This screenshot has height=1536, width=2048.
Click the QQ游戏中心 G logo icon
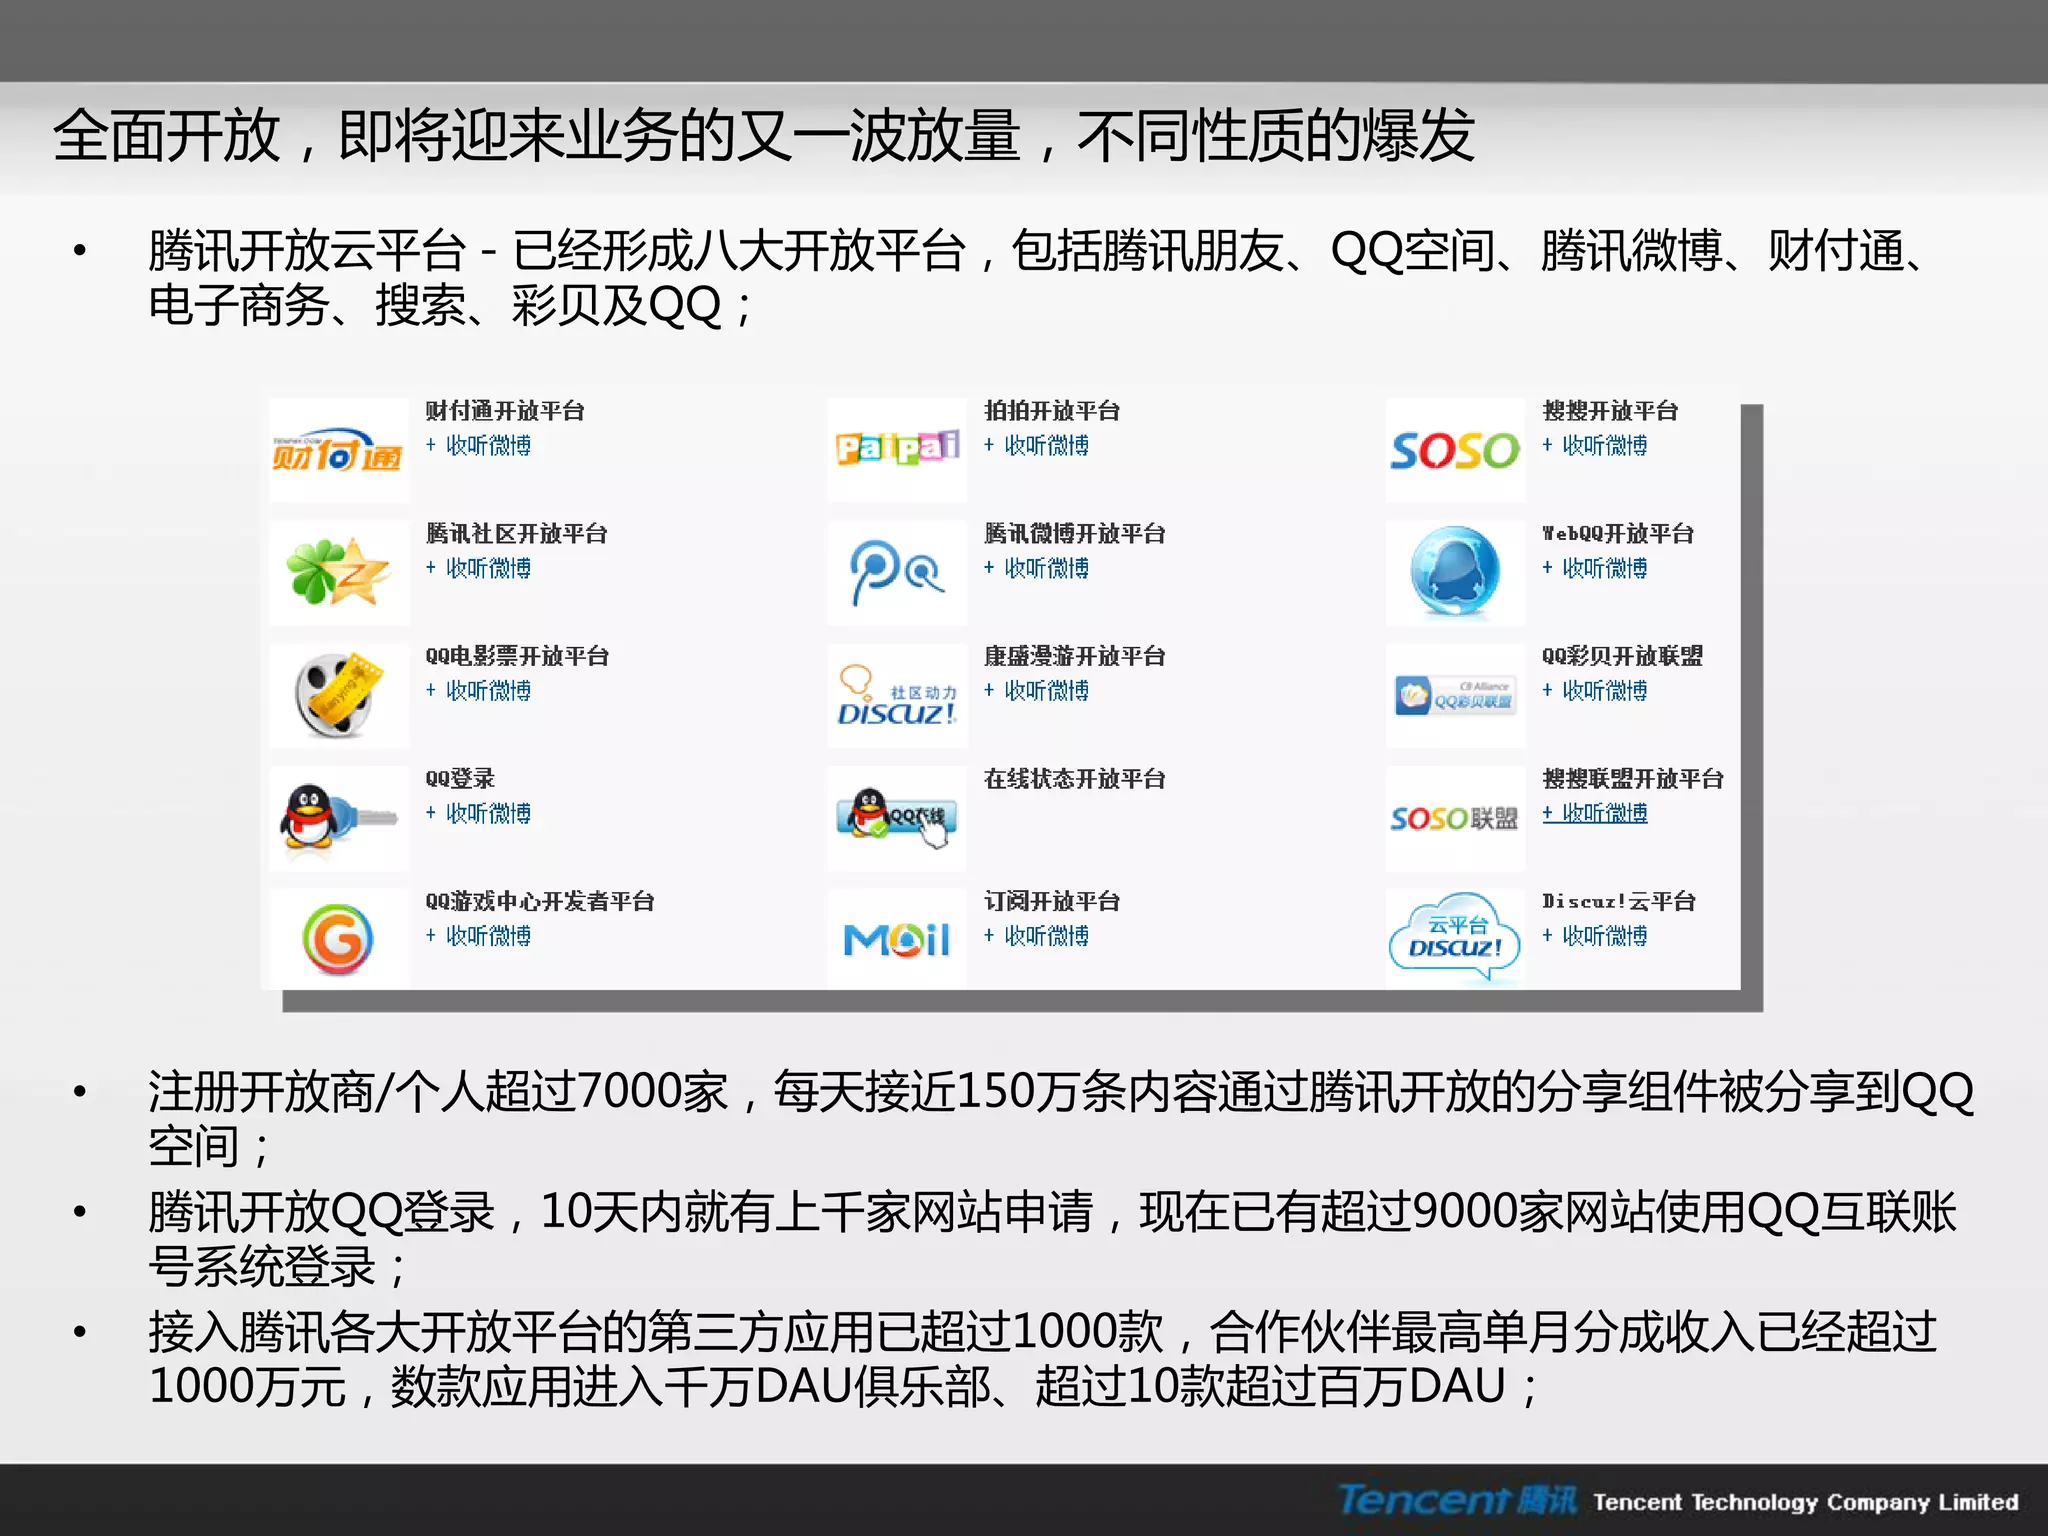[x=338, y=939]
